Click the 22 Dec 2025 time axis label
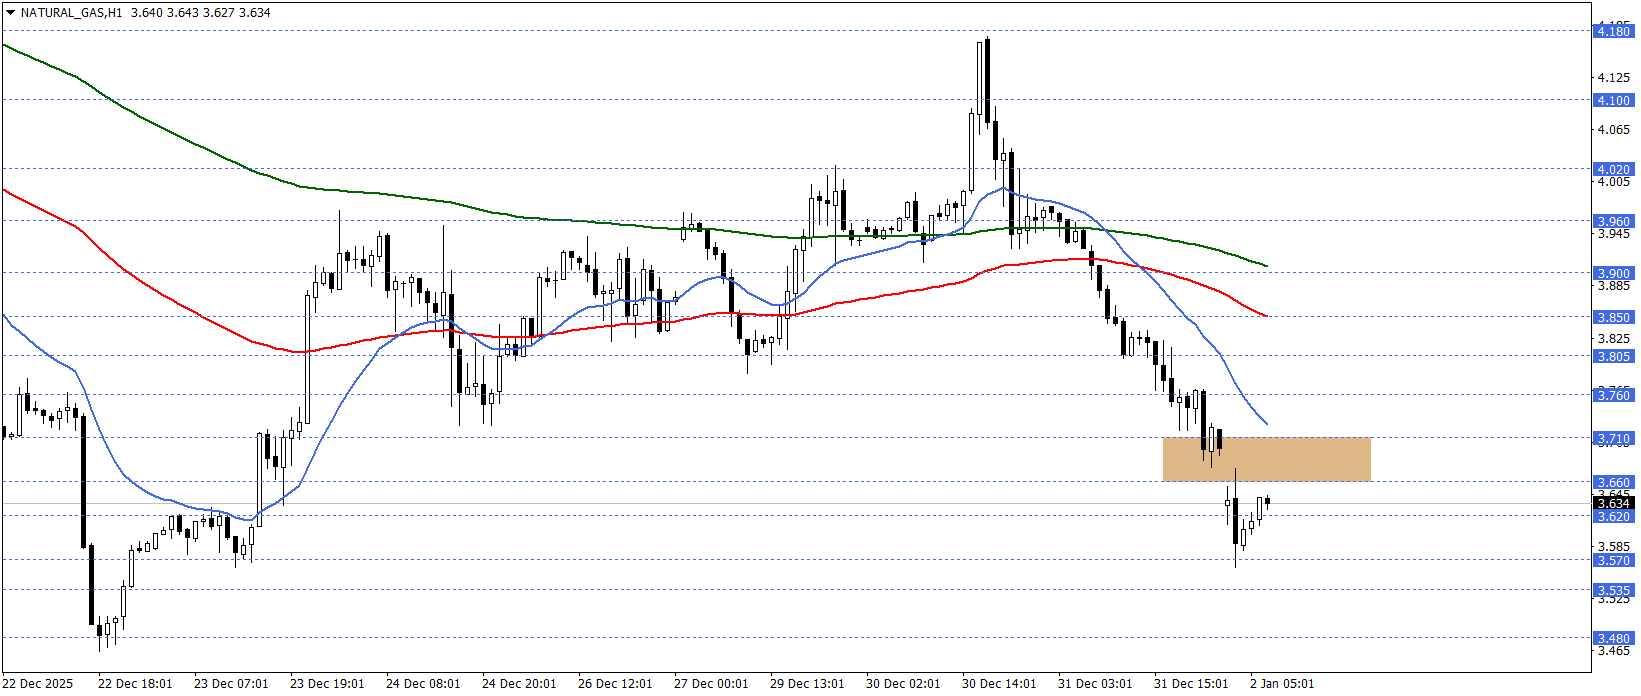This screenshot has height=696, width=1641. pos(38,684)
